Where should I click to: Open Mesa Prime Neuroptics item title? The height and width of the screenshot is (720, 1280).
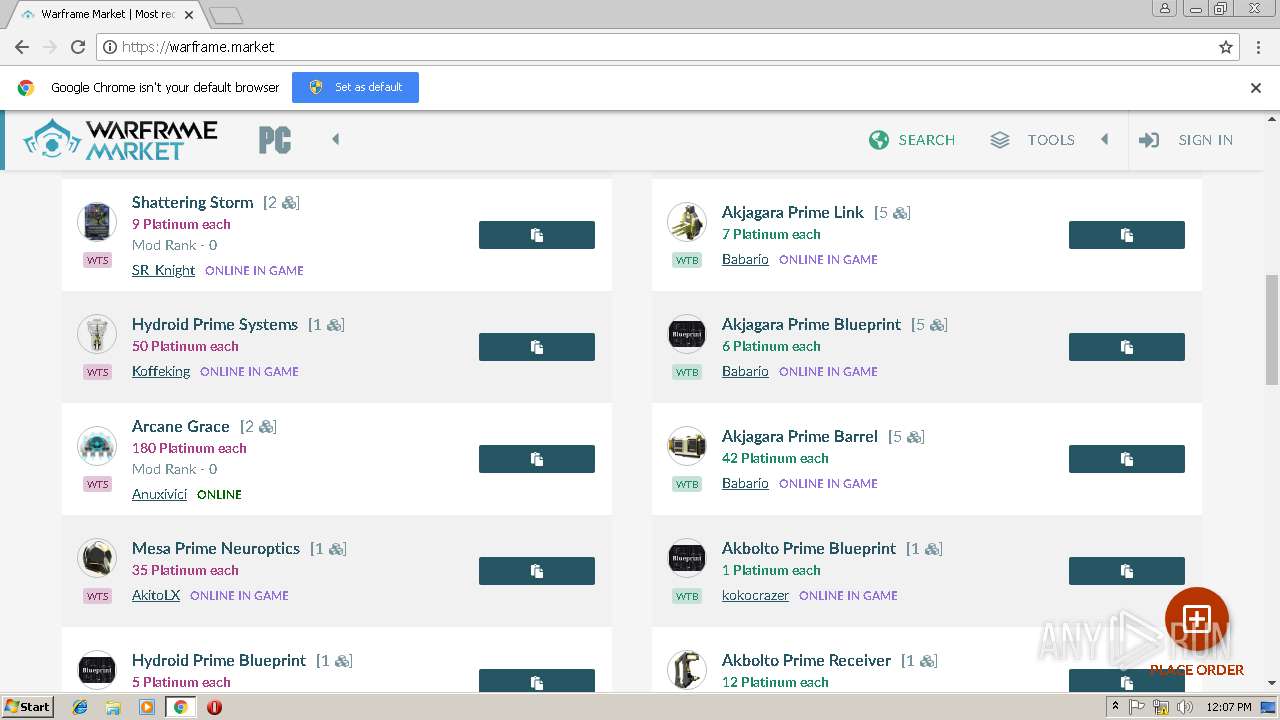tap(216, 548)
